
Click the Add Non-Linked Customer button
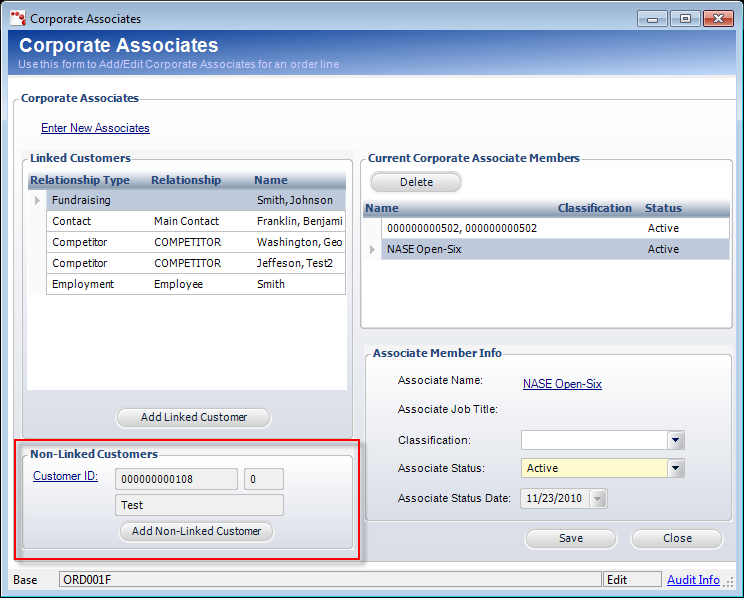(196, 531)
